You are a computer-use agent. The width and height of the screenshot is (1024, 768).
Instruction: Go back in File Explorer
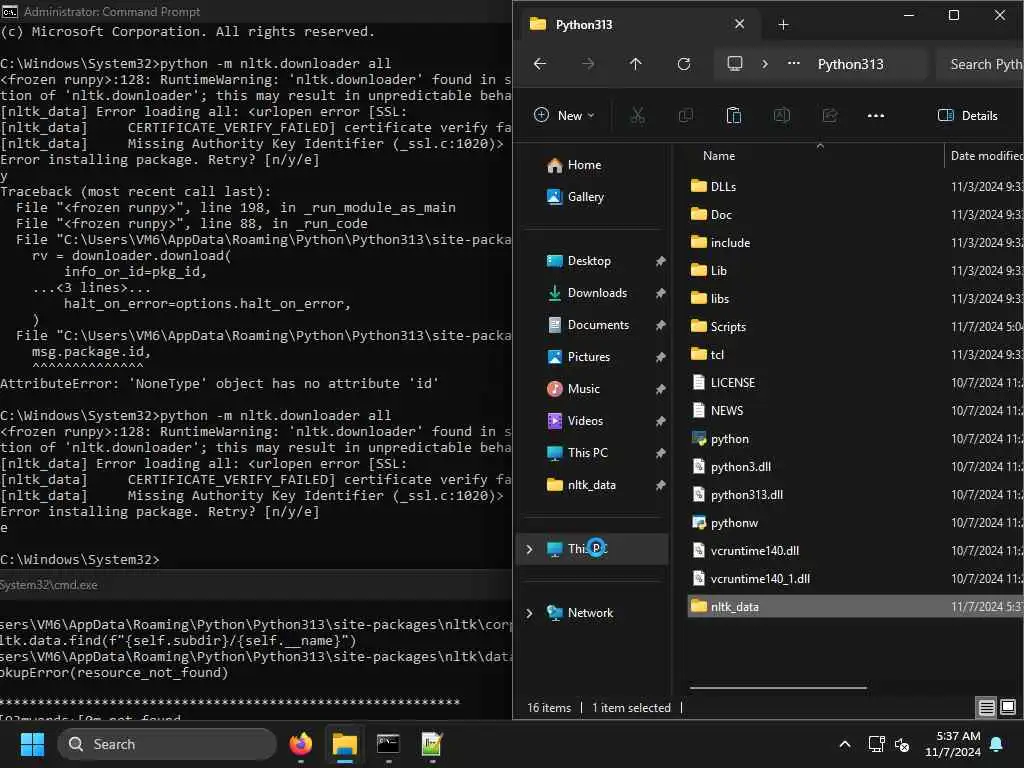(540, 64)
